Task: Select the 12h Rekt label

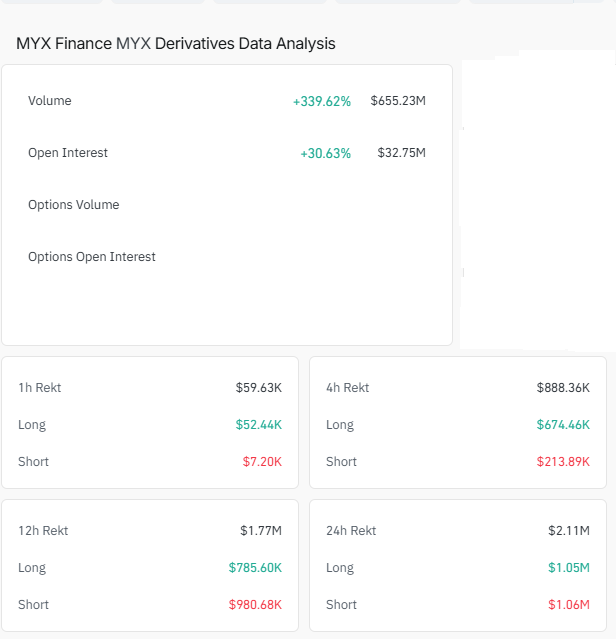Action: click(43, 531)
